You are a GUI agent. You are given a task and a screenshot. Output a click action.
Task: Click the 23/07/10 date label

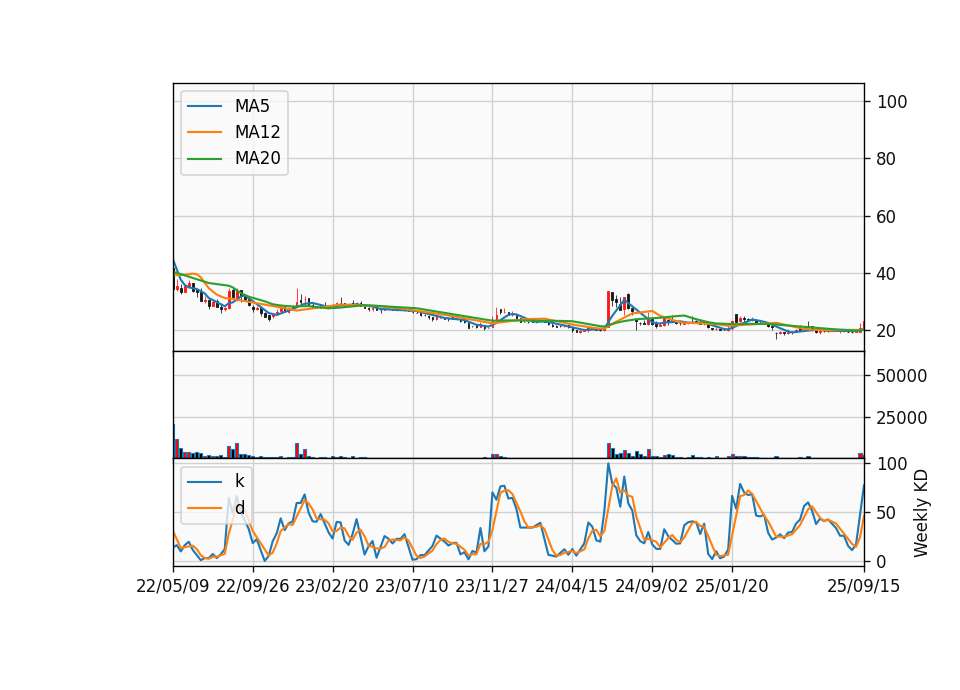(412, 586)
